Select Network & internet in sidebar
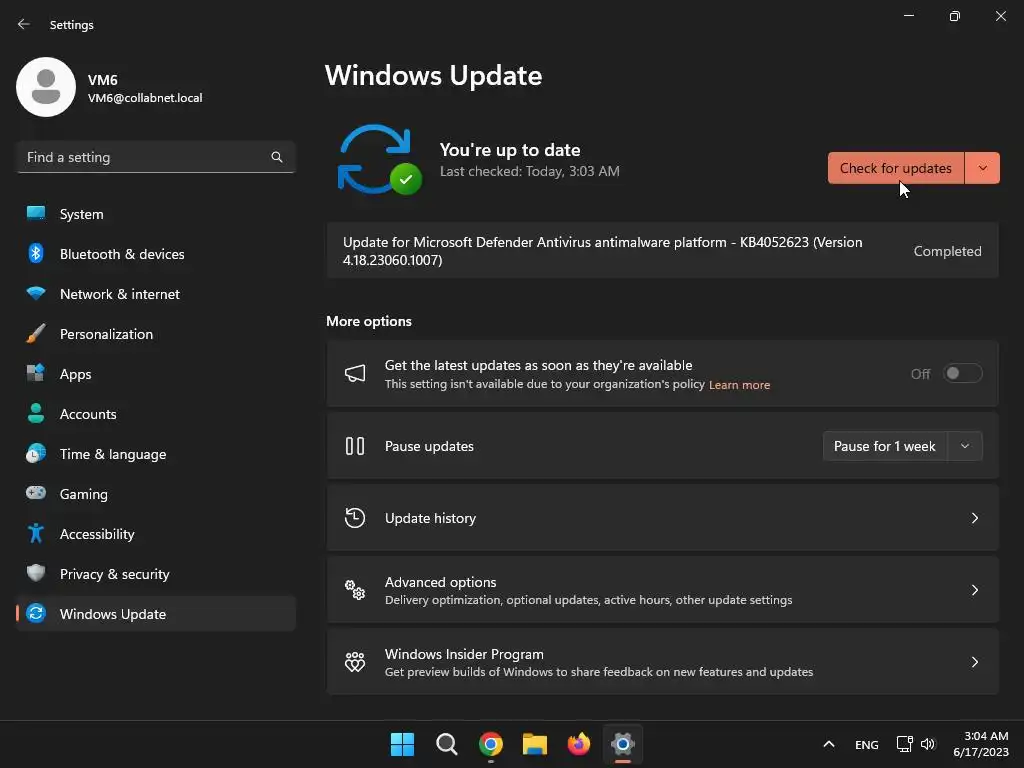Screen dimensions: 1024x768 click(x=155, y=293)
